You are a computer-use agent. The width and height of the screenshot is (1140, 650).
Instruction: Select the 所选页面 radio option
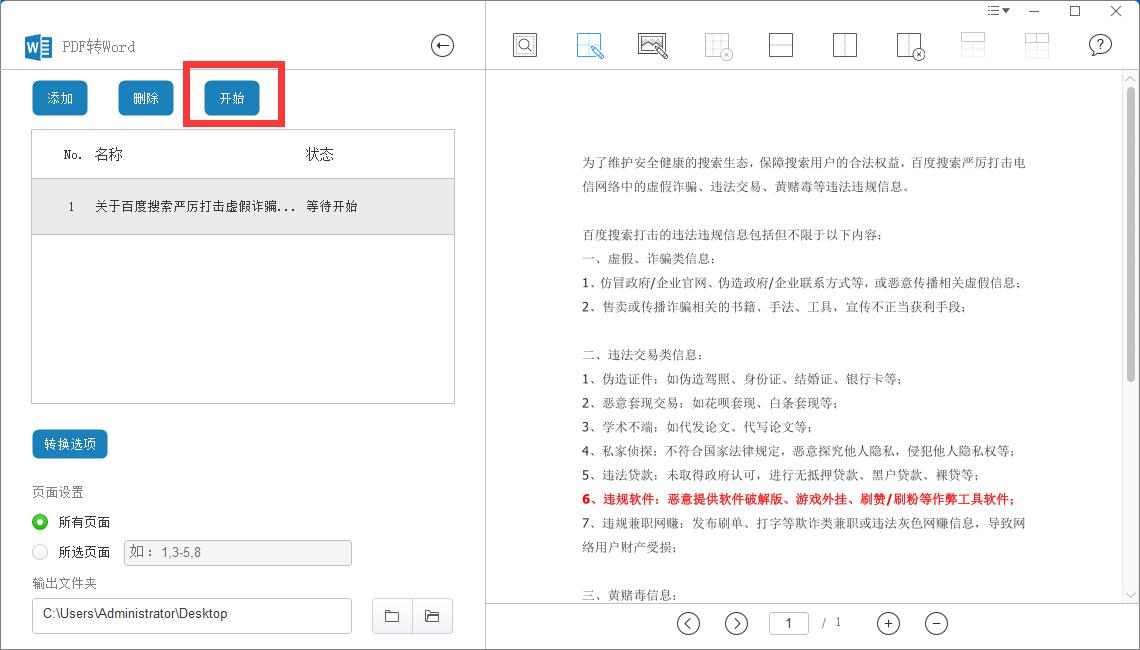click(x=40, y=552)
